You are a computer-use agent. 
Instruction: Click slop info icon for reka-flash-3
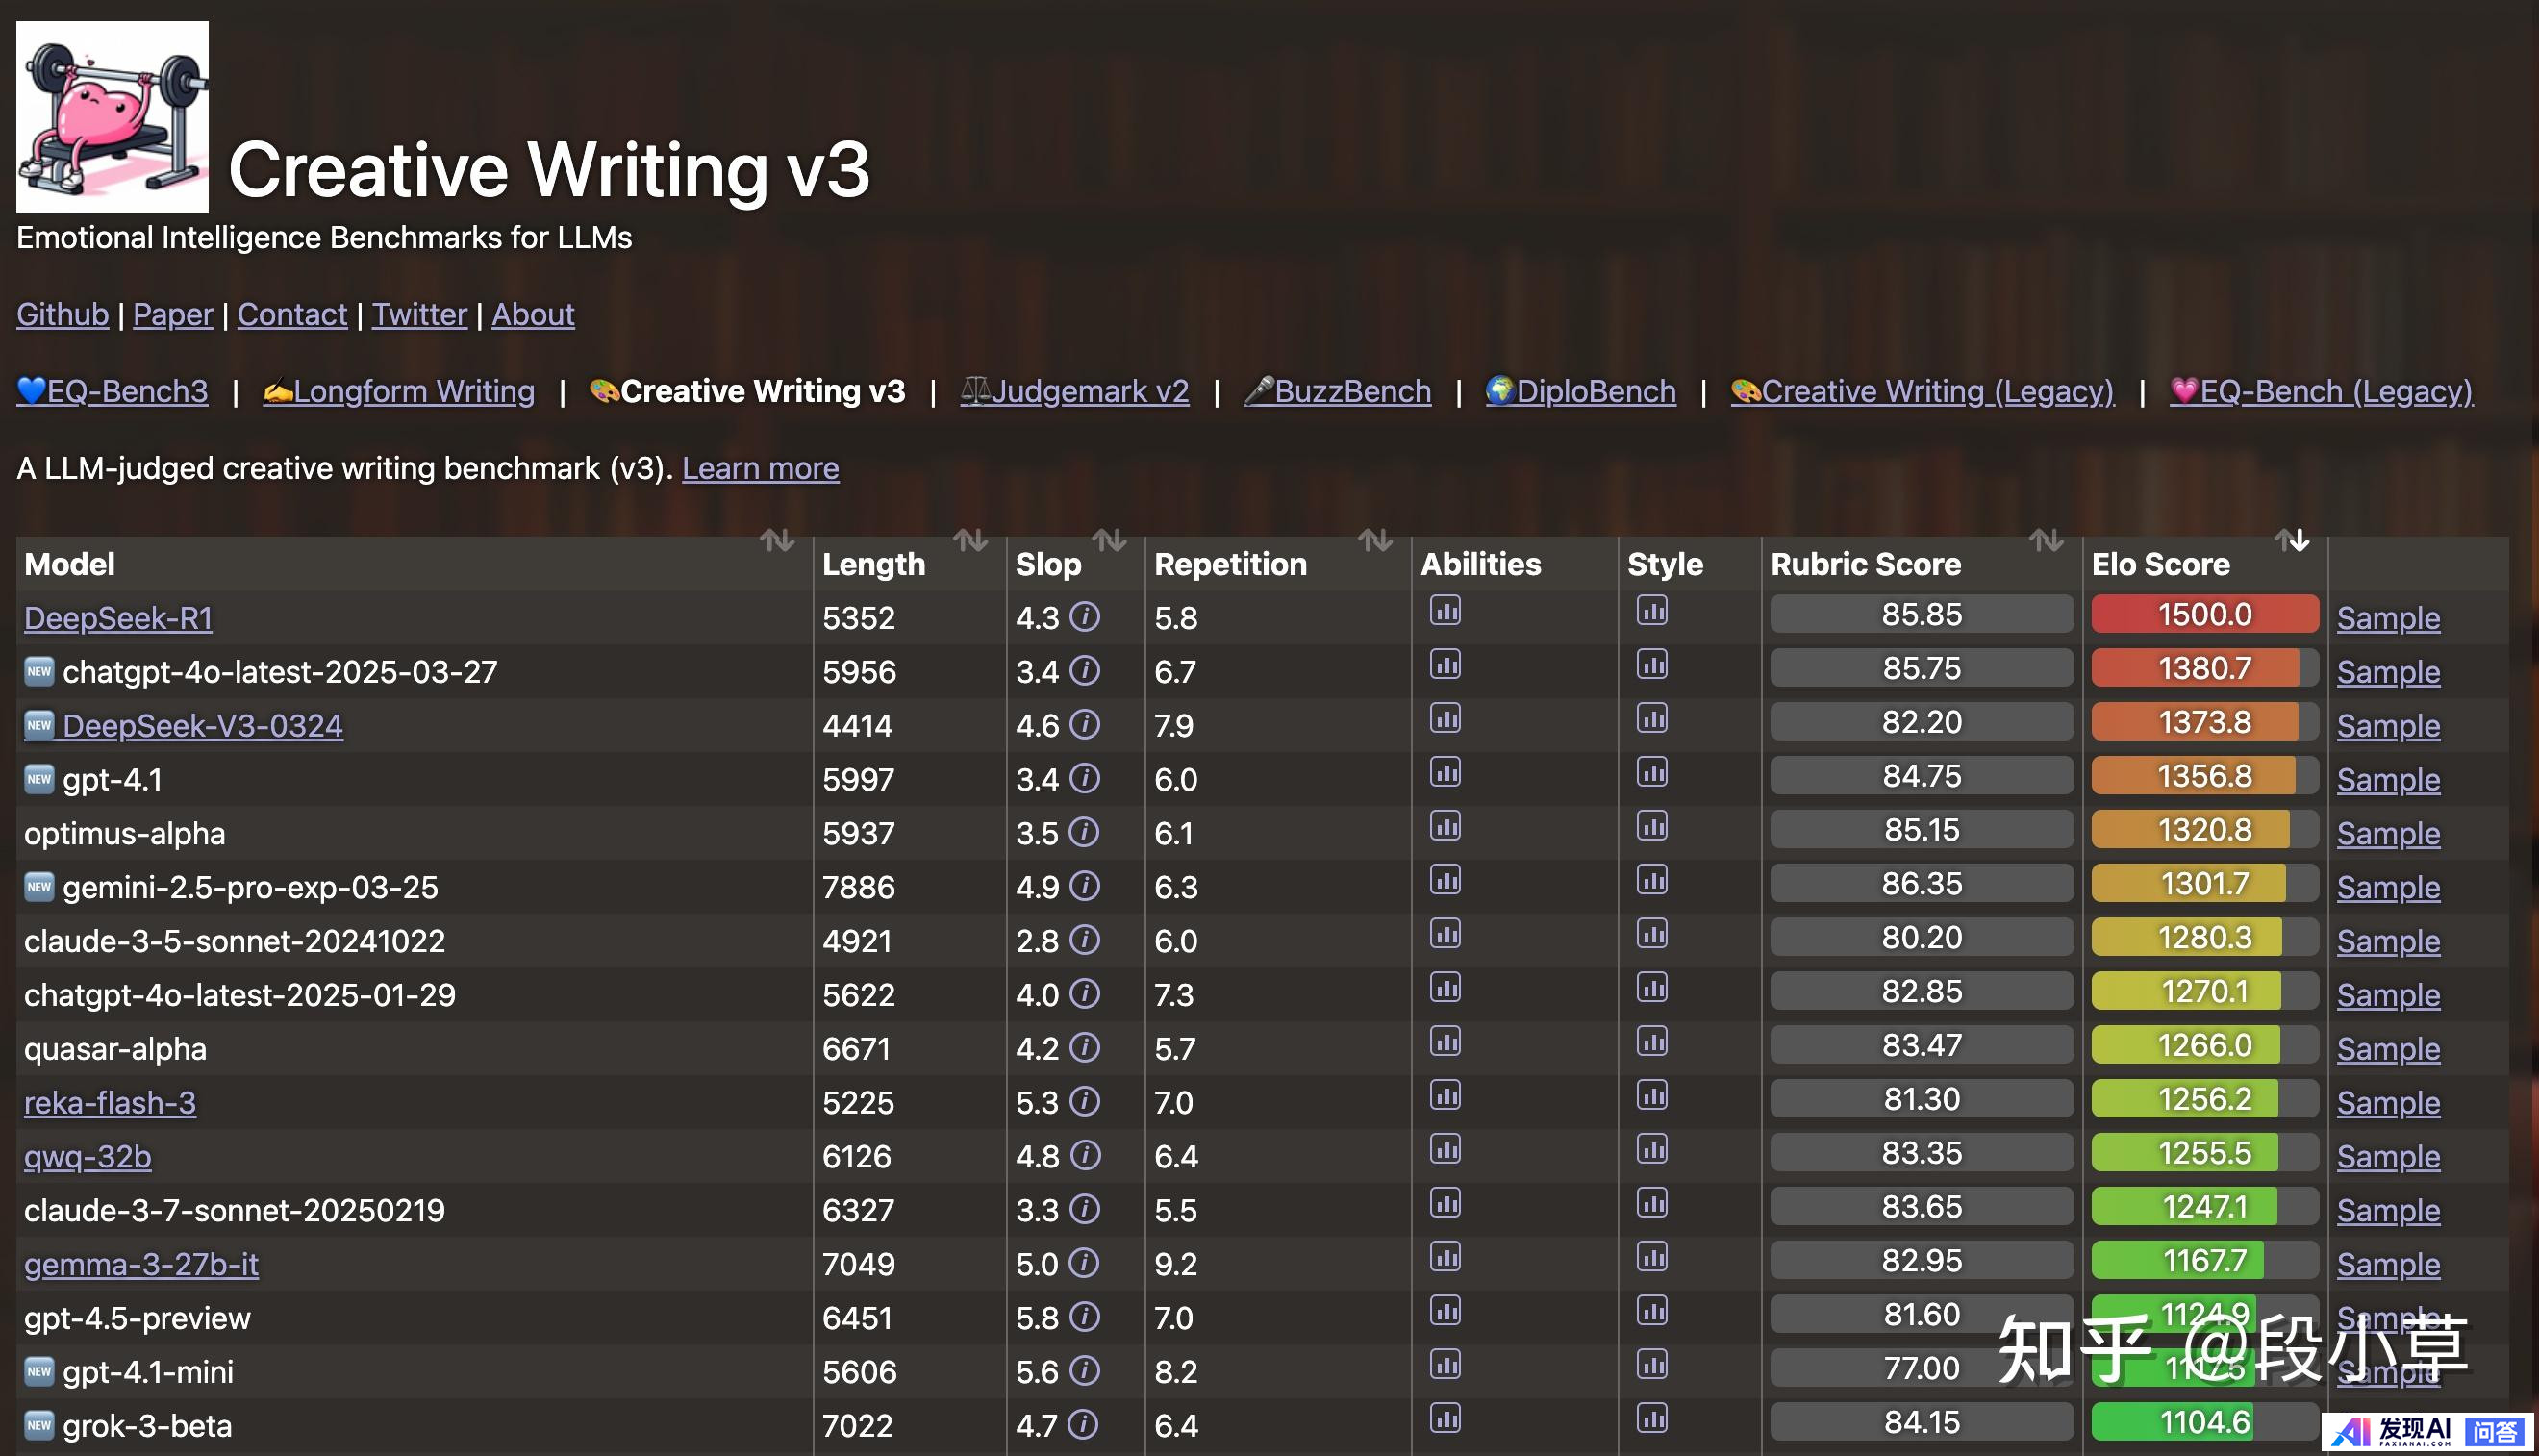point(1085,1102)
